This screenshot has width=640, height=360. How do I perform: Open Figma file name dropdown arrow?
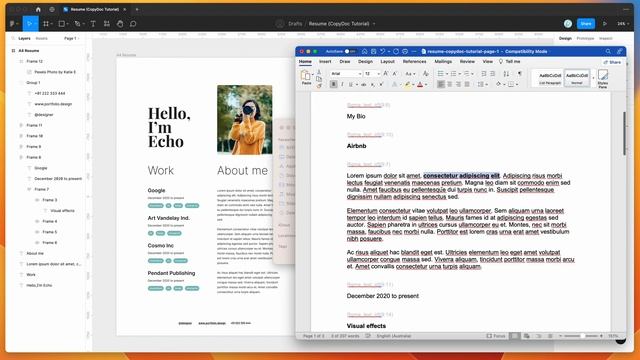pyautogui.click(x=374, y=24)
